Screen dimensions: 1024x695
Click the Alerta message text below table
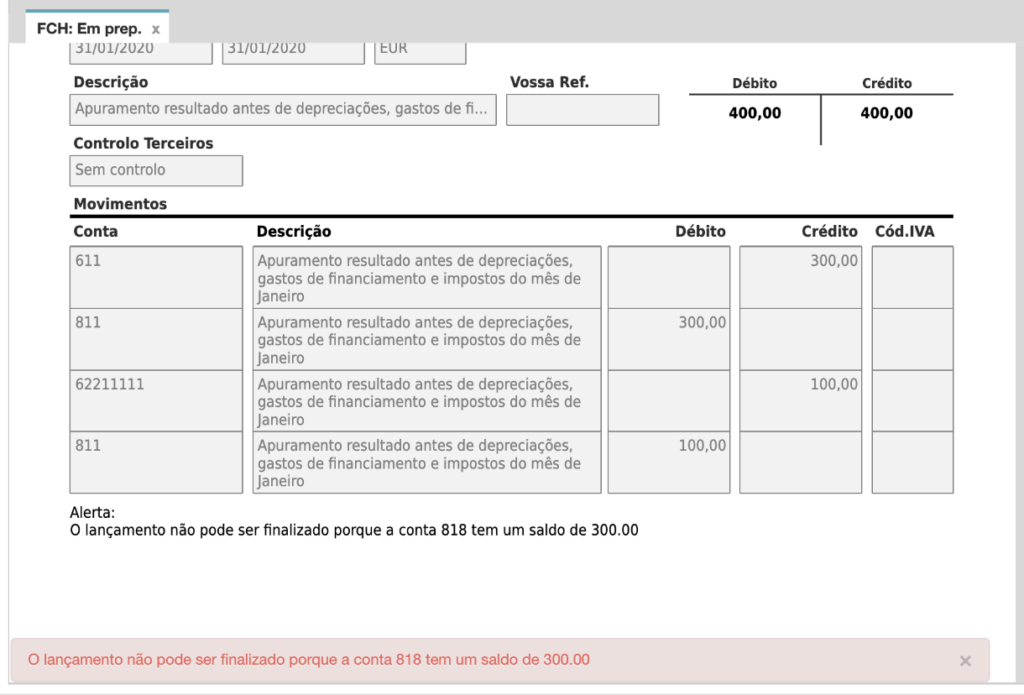pyautogui.click(x=353, y=530)
